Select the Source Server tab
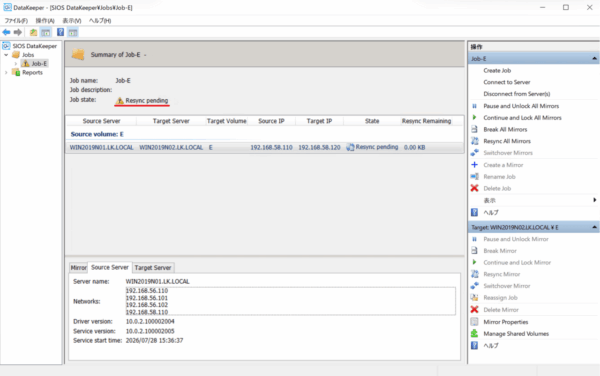The width and height of the screenshot is (600, 376). point(110,267)
